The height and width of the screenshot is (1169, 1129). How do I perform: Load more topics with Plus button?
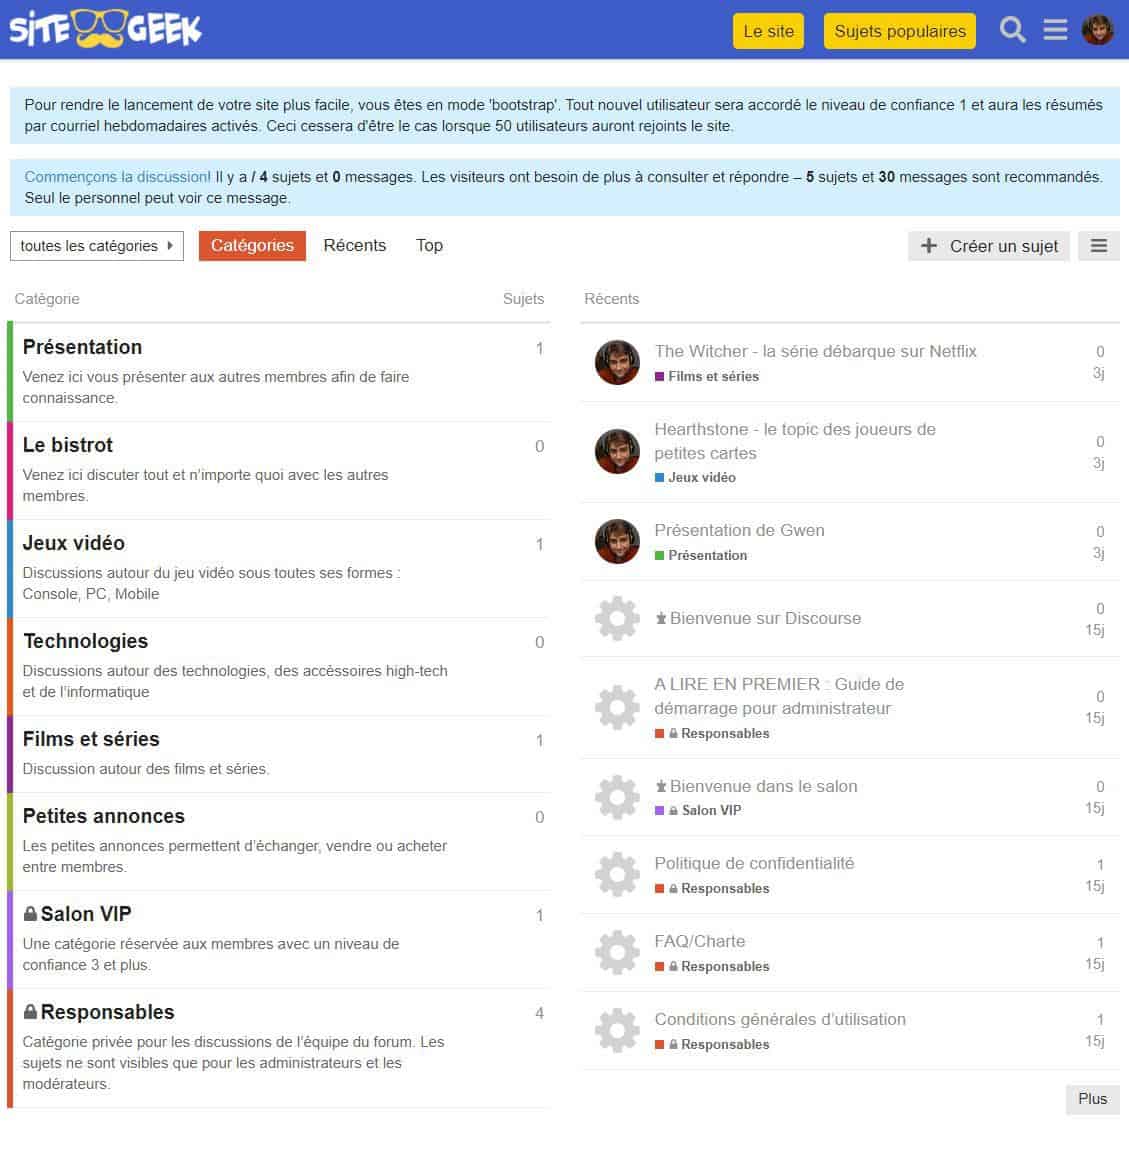[1092, 1099]
